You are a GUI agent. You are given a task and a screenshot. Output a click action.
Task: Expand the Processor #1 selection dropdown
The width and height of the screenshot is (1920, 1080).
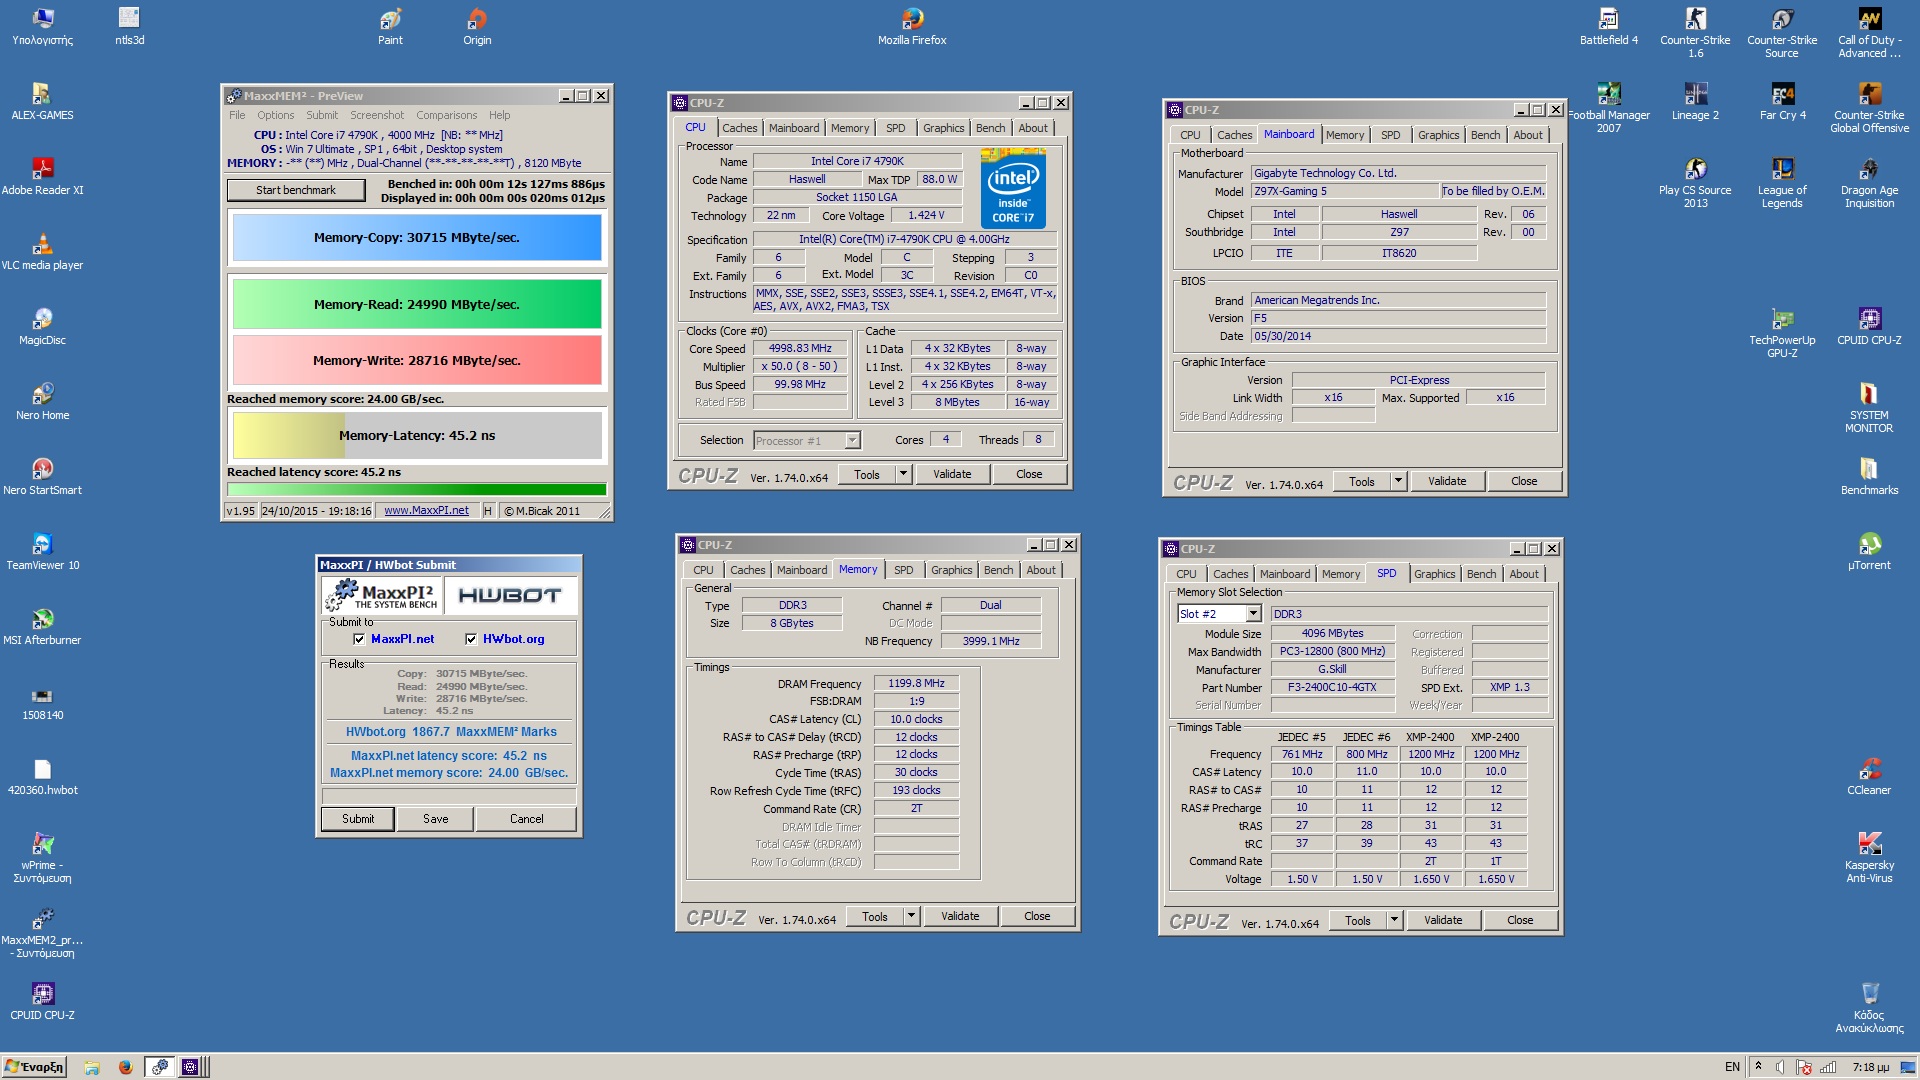coord(852,441)
